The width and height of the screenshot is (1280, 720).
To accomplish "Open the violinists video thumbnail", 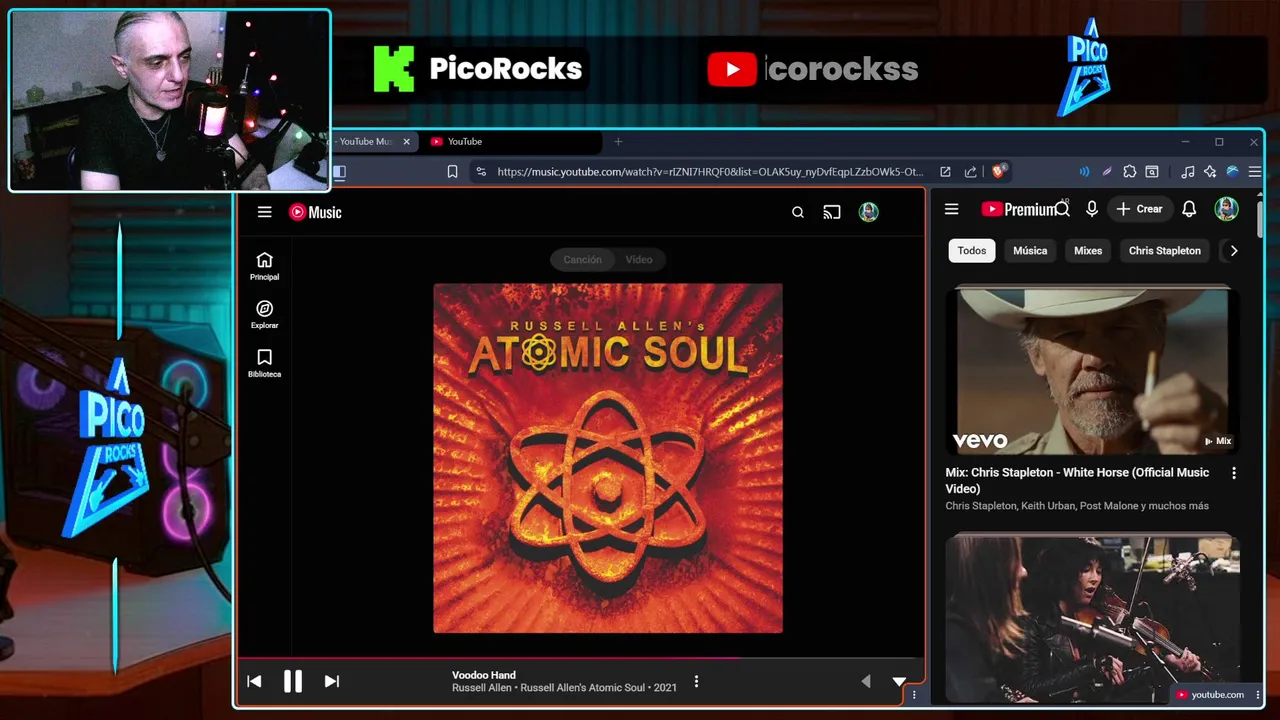I will coord(1092,618).
